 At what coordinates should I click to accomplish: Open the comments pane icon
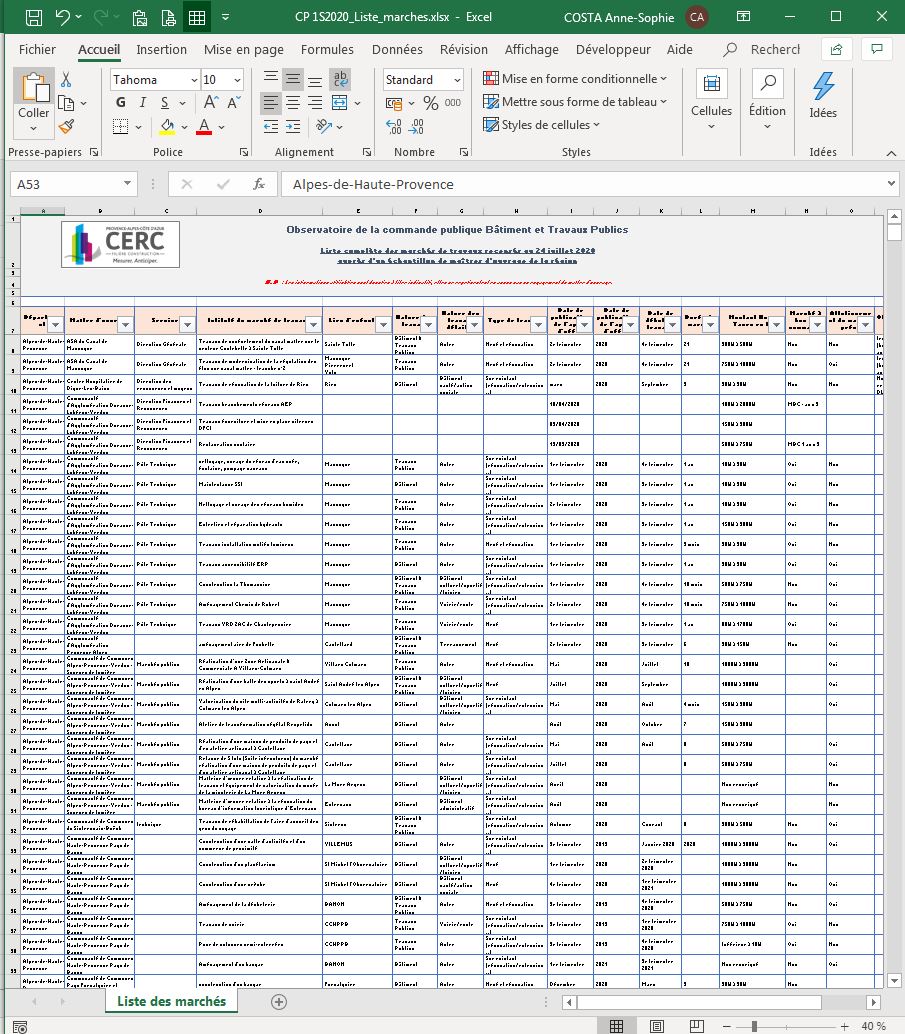click(877, 49)
